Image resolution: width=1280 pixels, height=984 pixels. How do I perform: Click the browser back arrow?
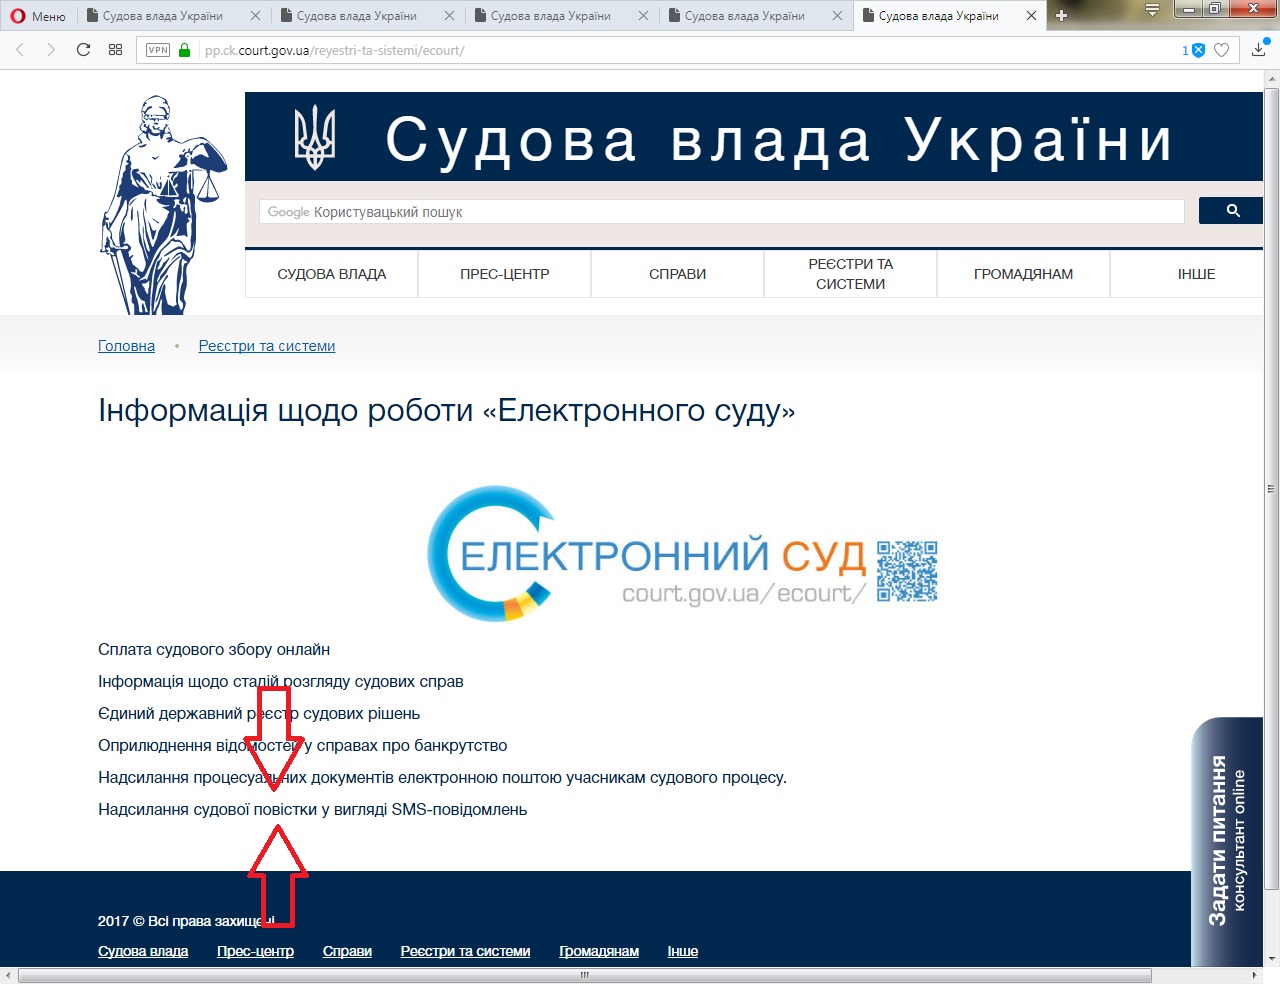20,50
